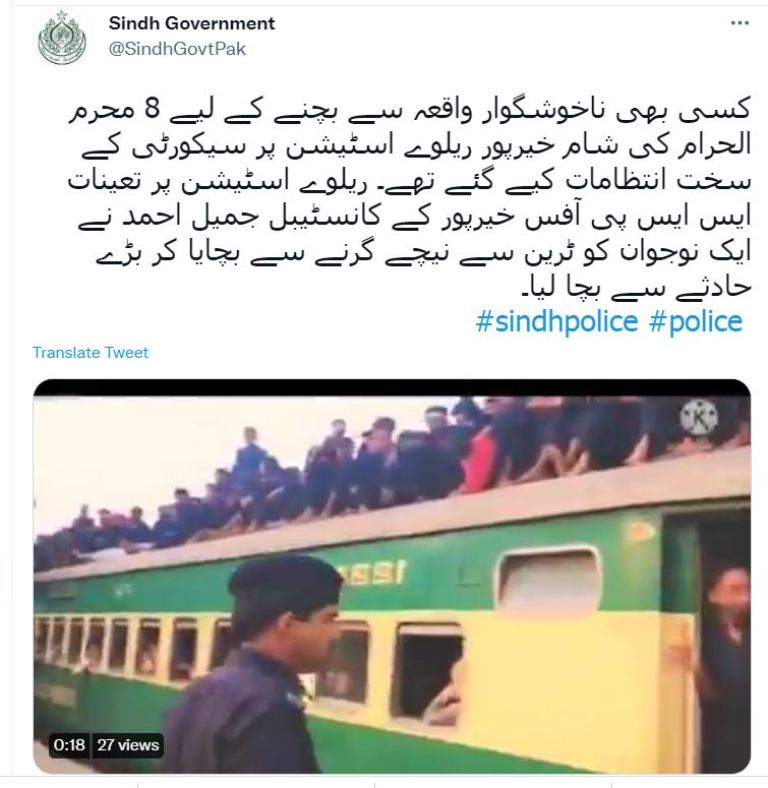Open the #sindhpolice hashtag
The height and width of the screenshot is (788, 768).
click(x=556, y=322)
